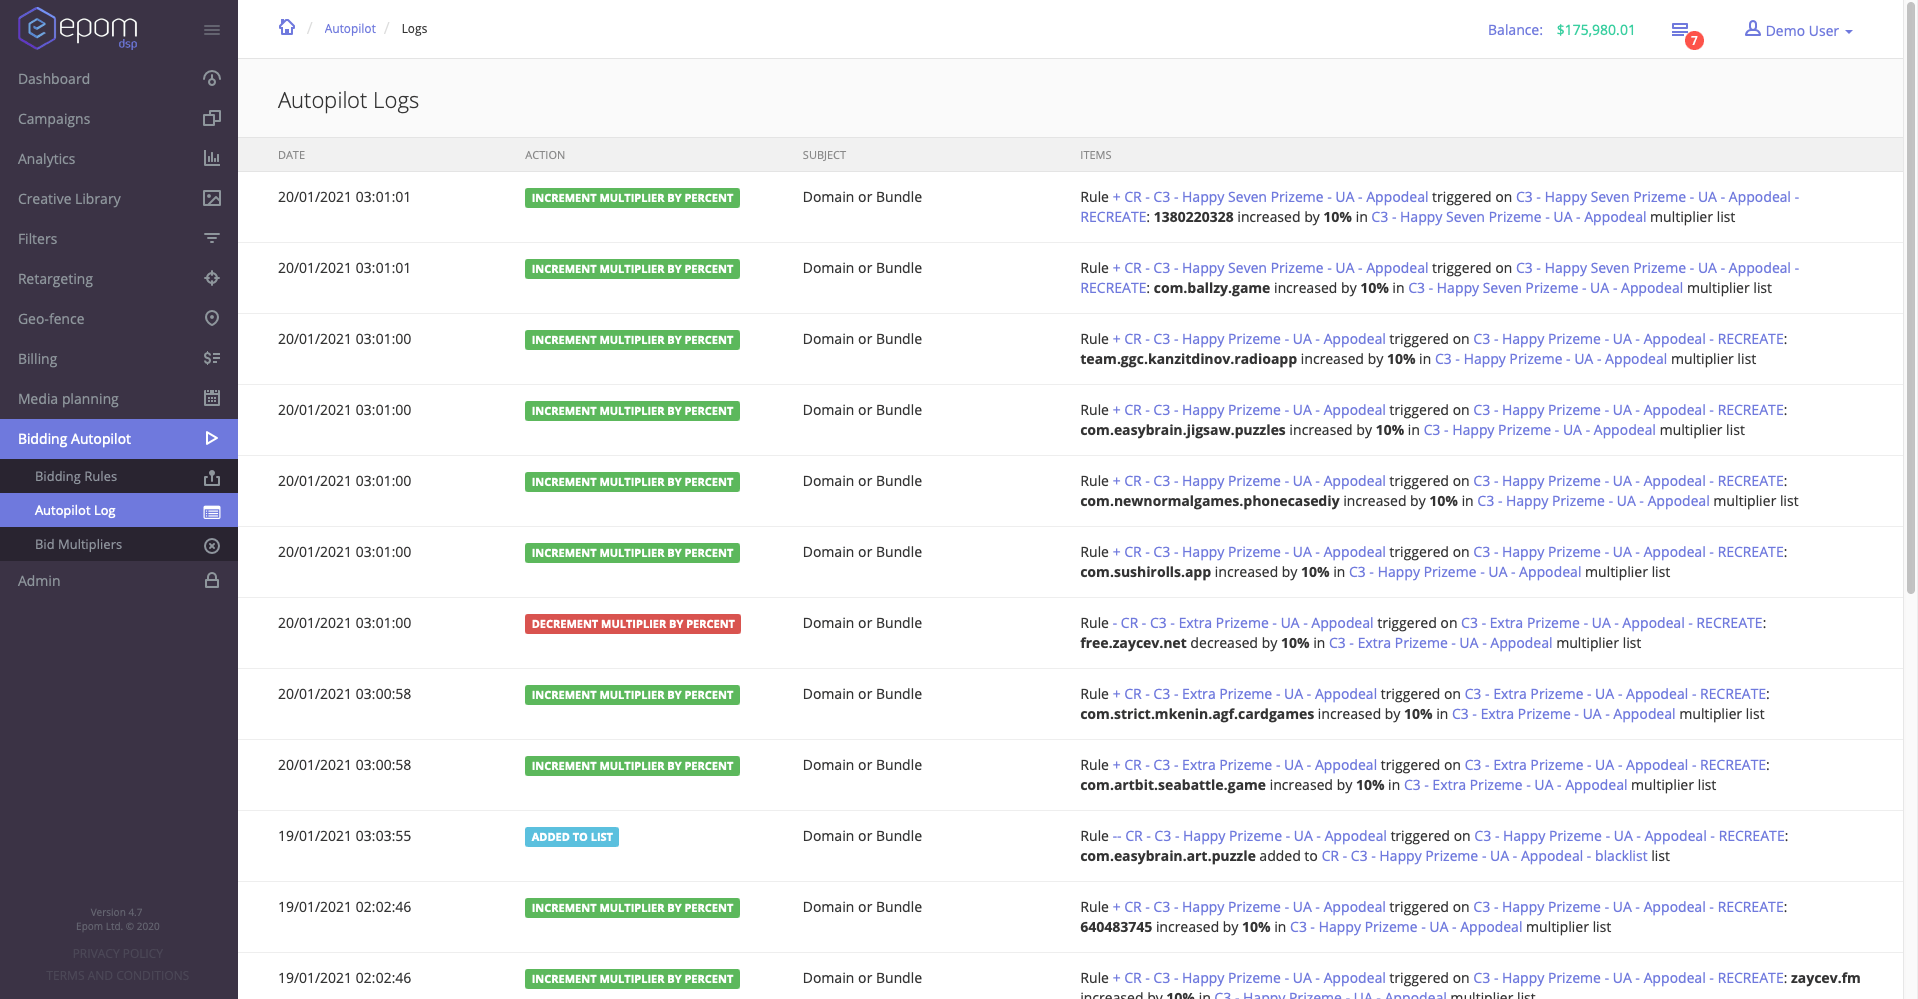
Task: Open the CR - C3 blacklist list link
Action: click(1484, 856)
